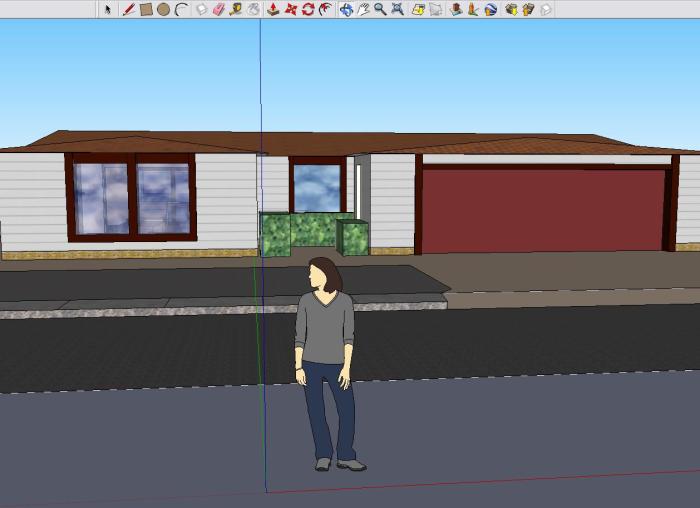
Task: Activate the Circle tool
Action: point(163,9)
